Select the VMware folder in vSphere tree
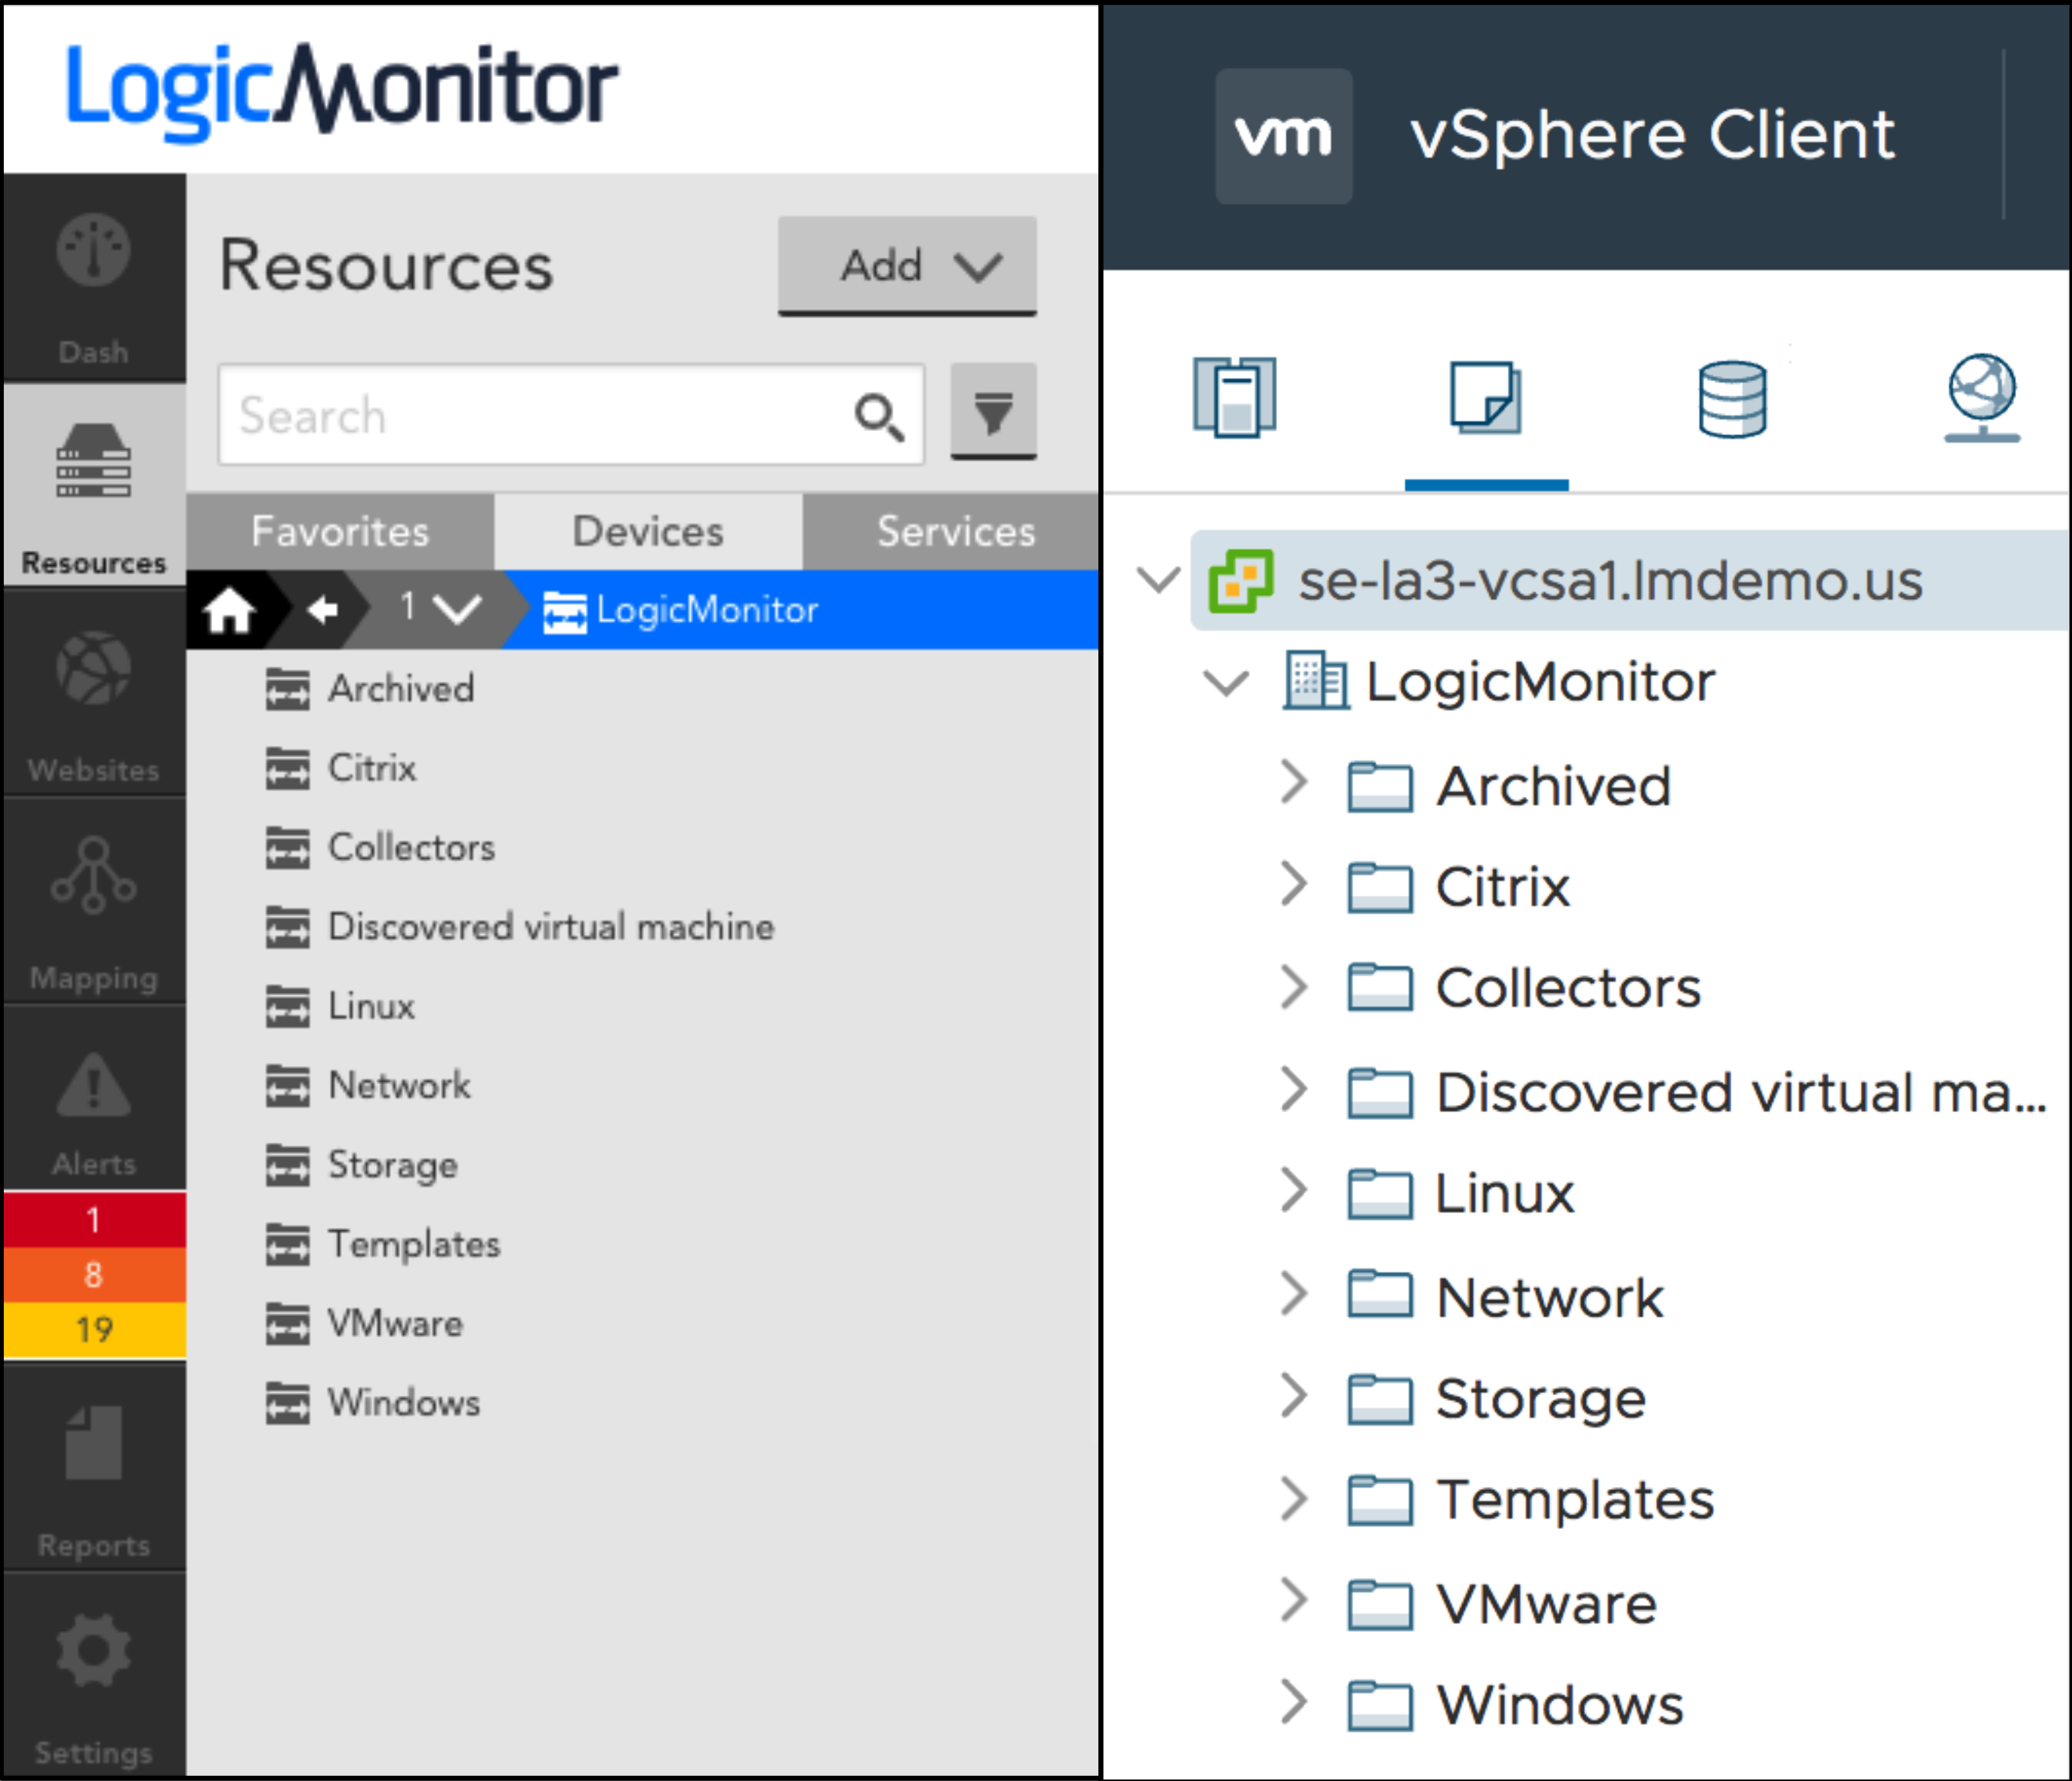2072x1781 pixels. [1502, 1605]
